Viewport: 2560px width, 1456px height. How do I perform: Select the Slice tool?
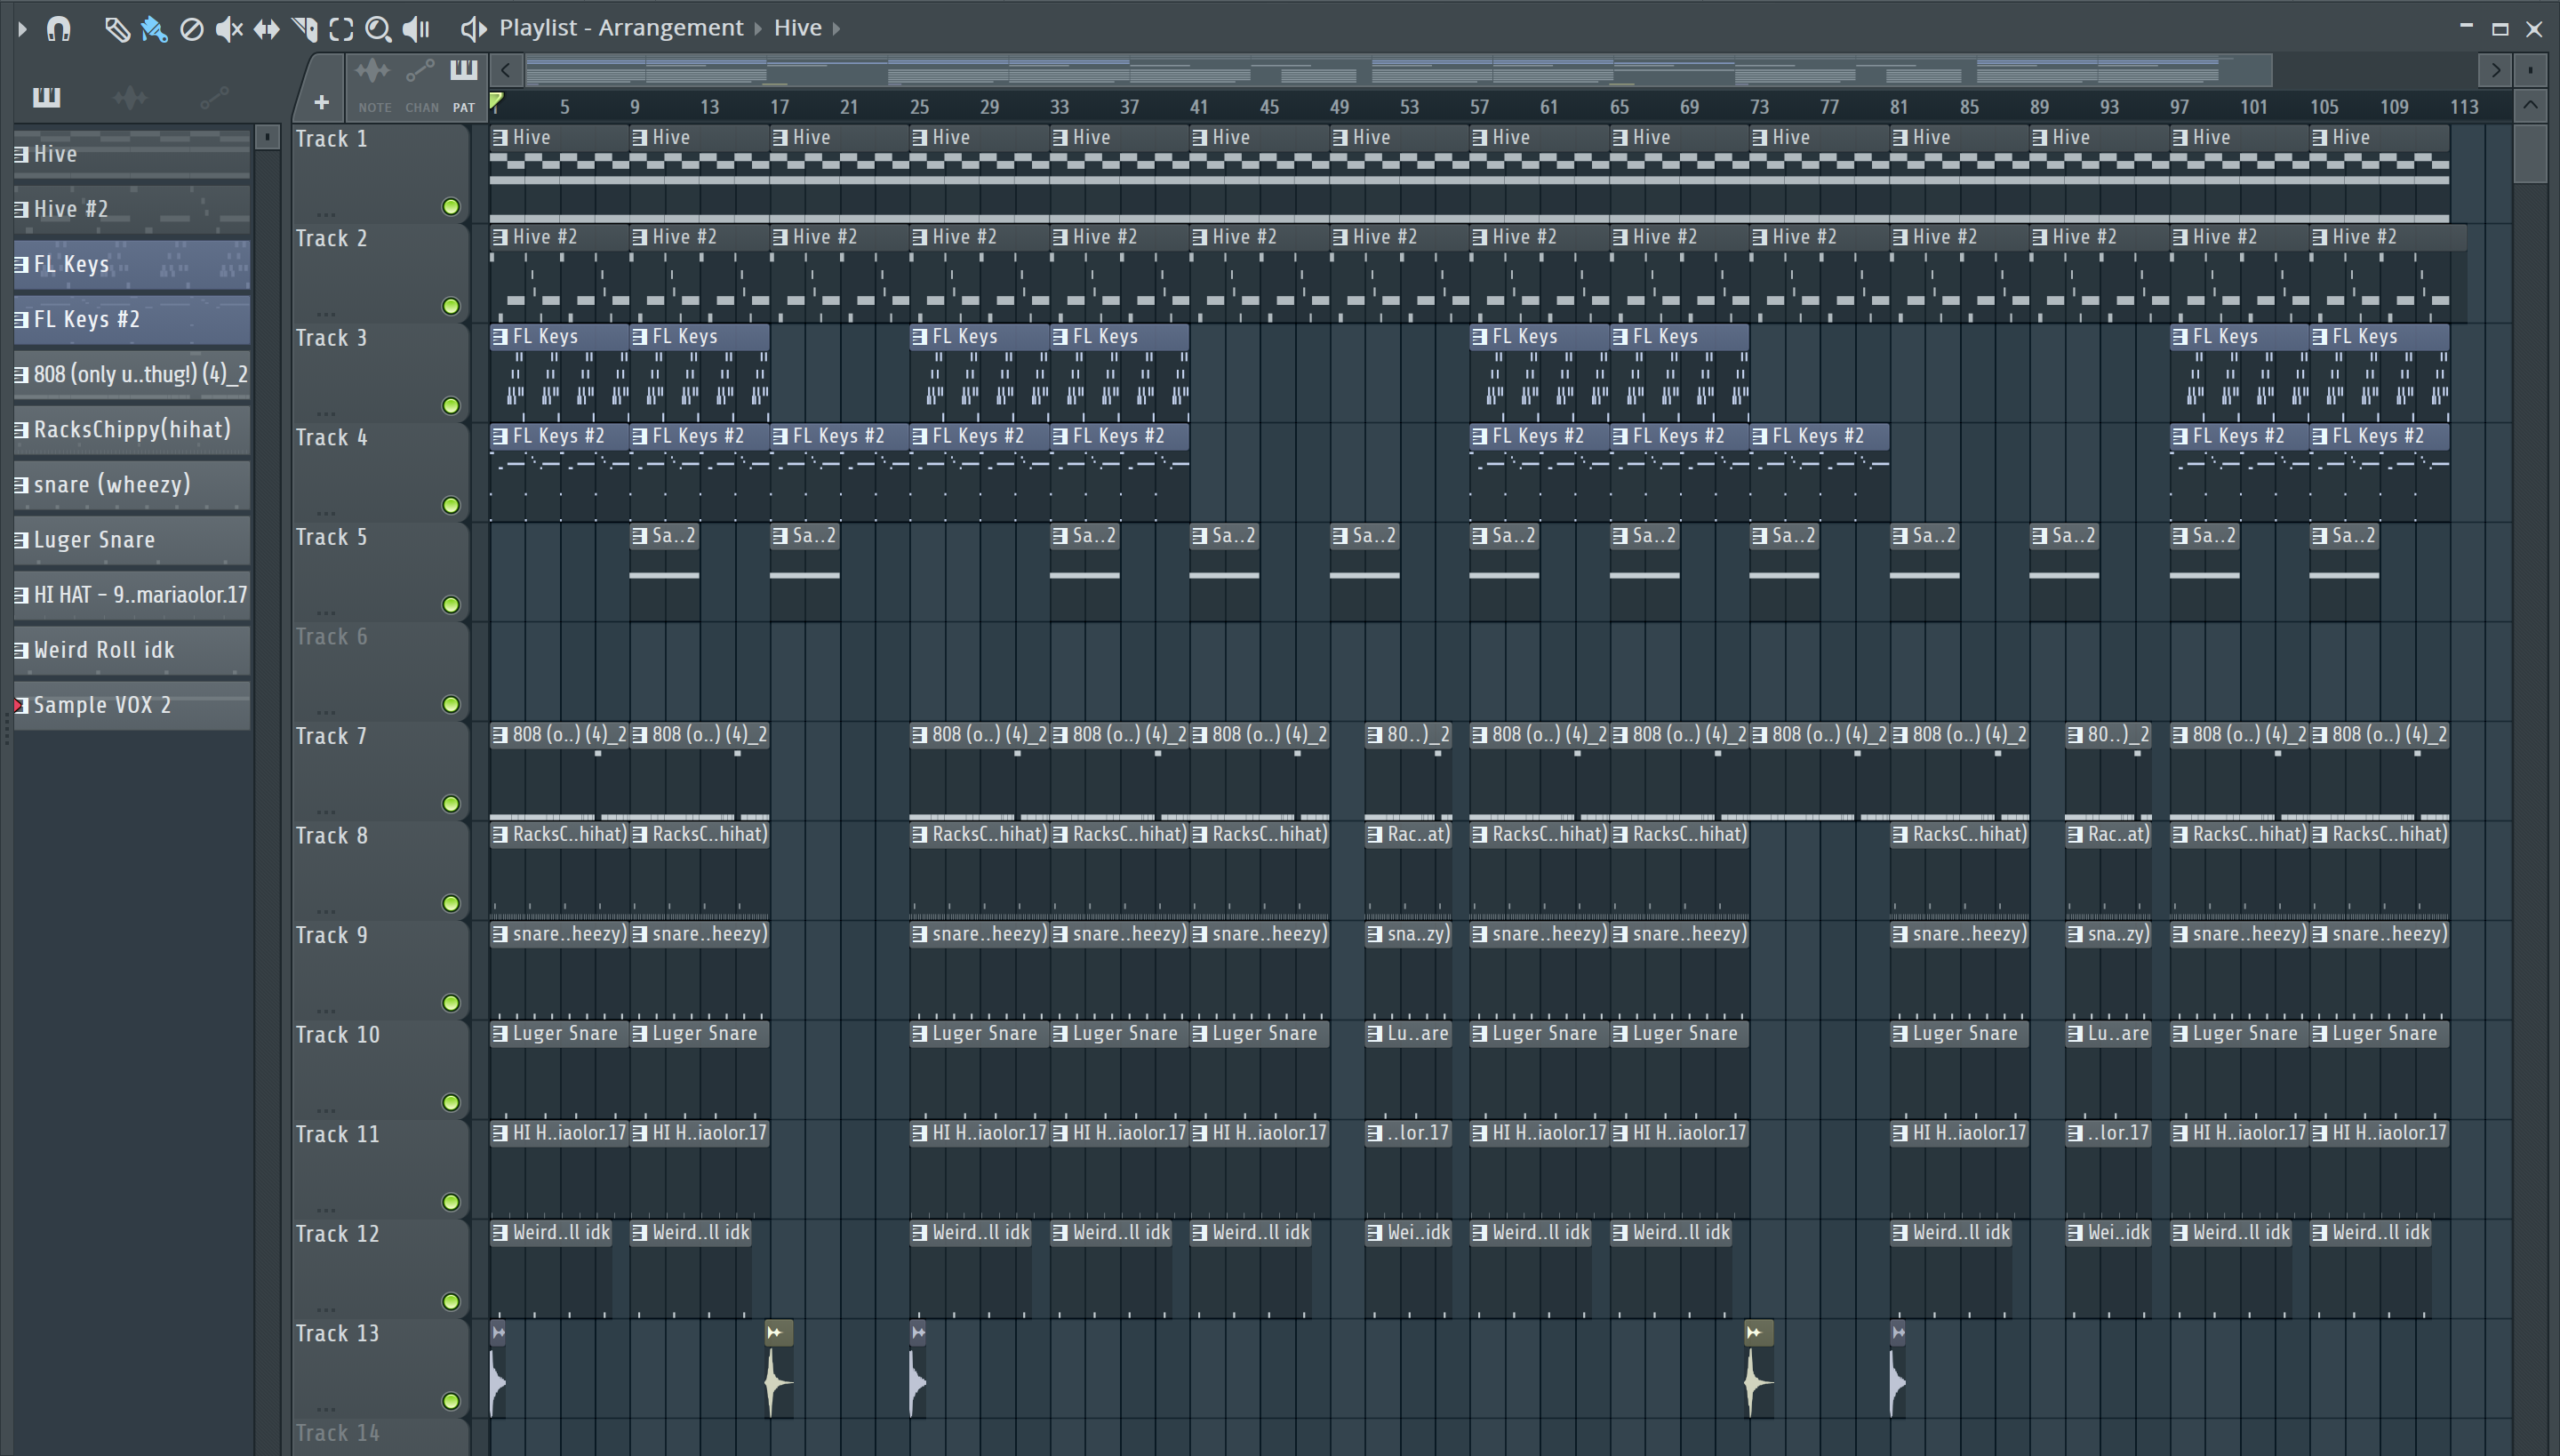304,29
